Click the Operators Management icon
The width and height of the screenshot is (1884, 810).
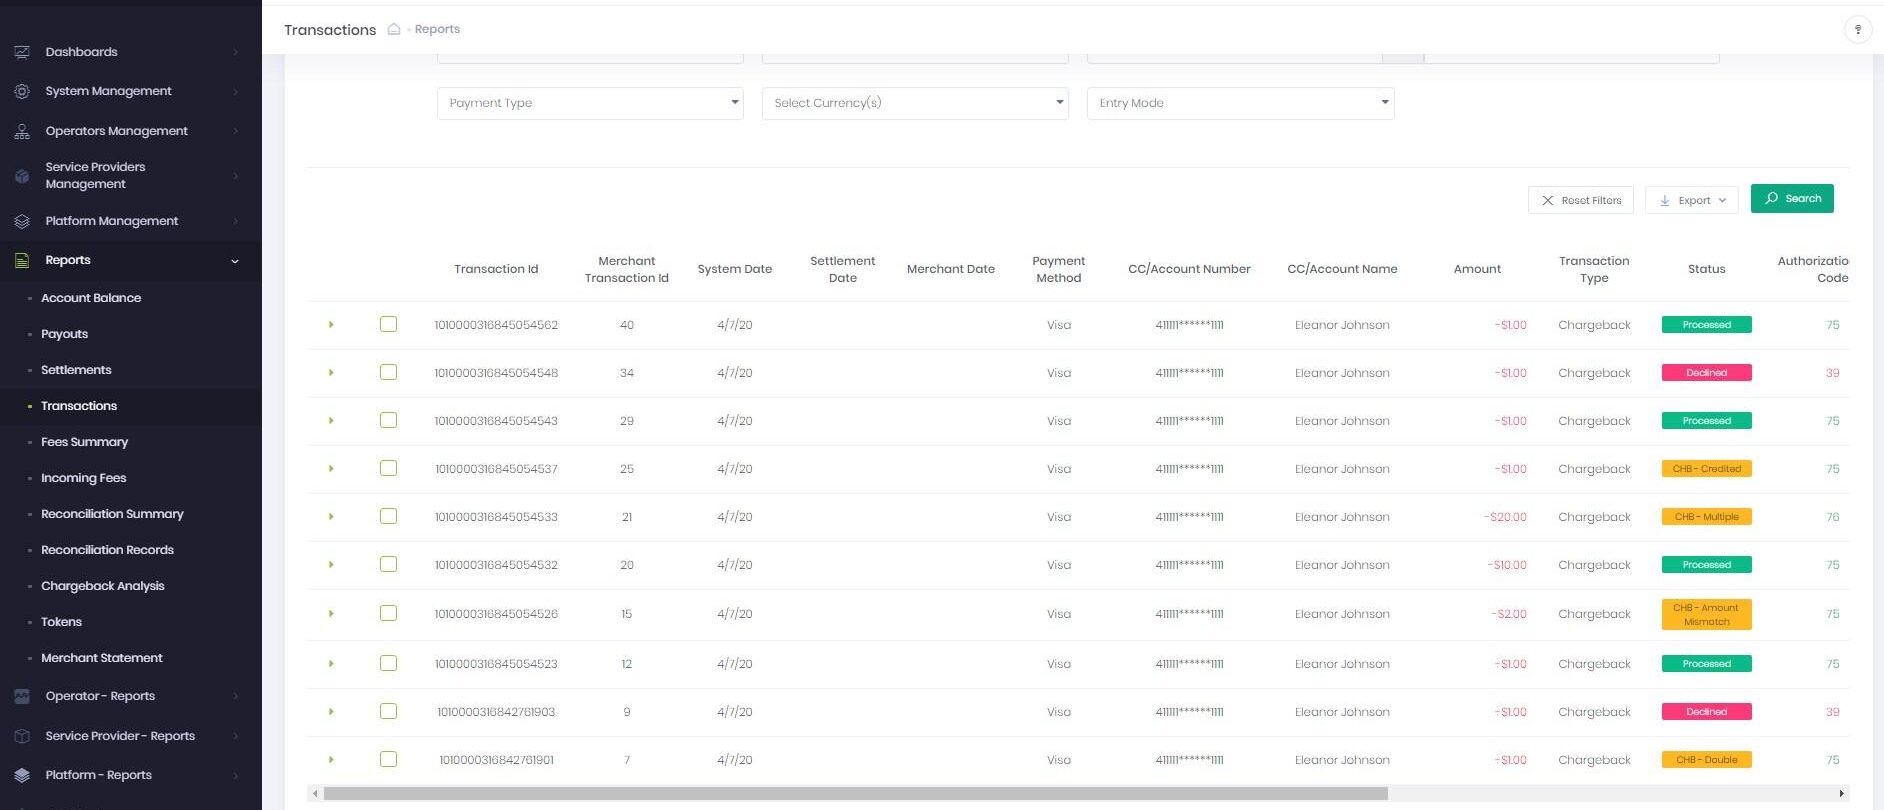(x=22, y=131)
